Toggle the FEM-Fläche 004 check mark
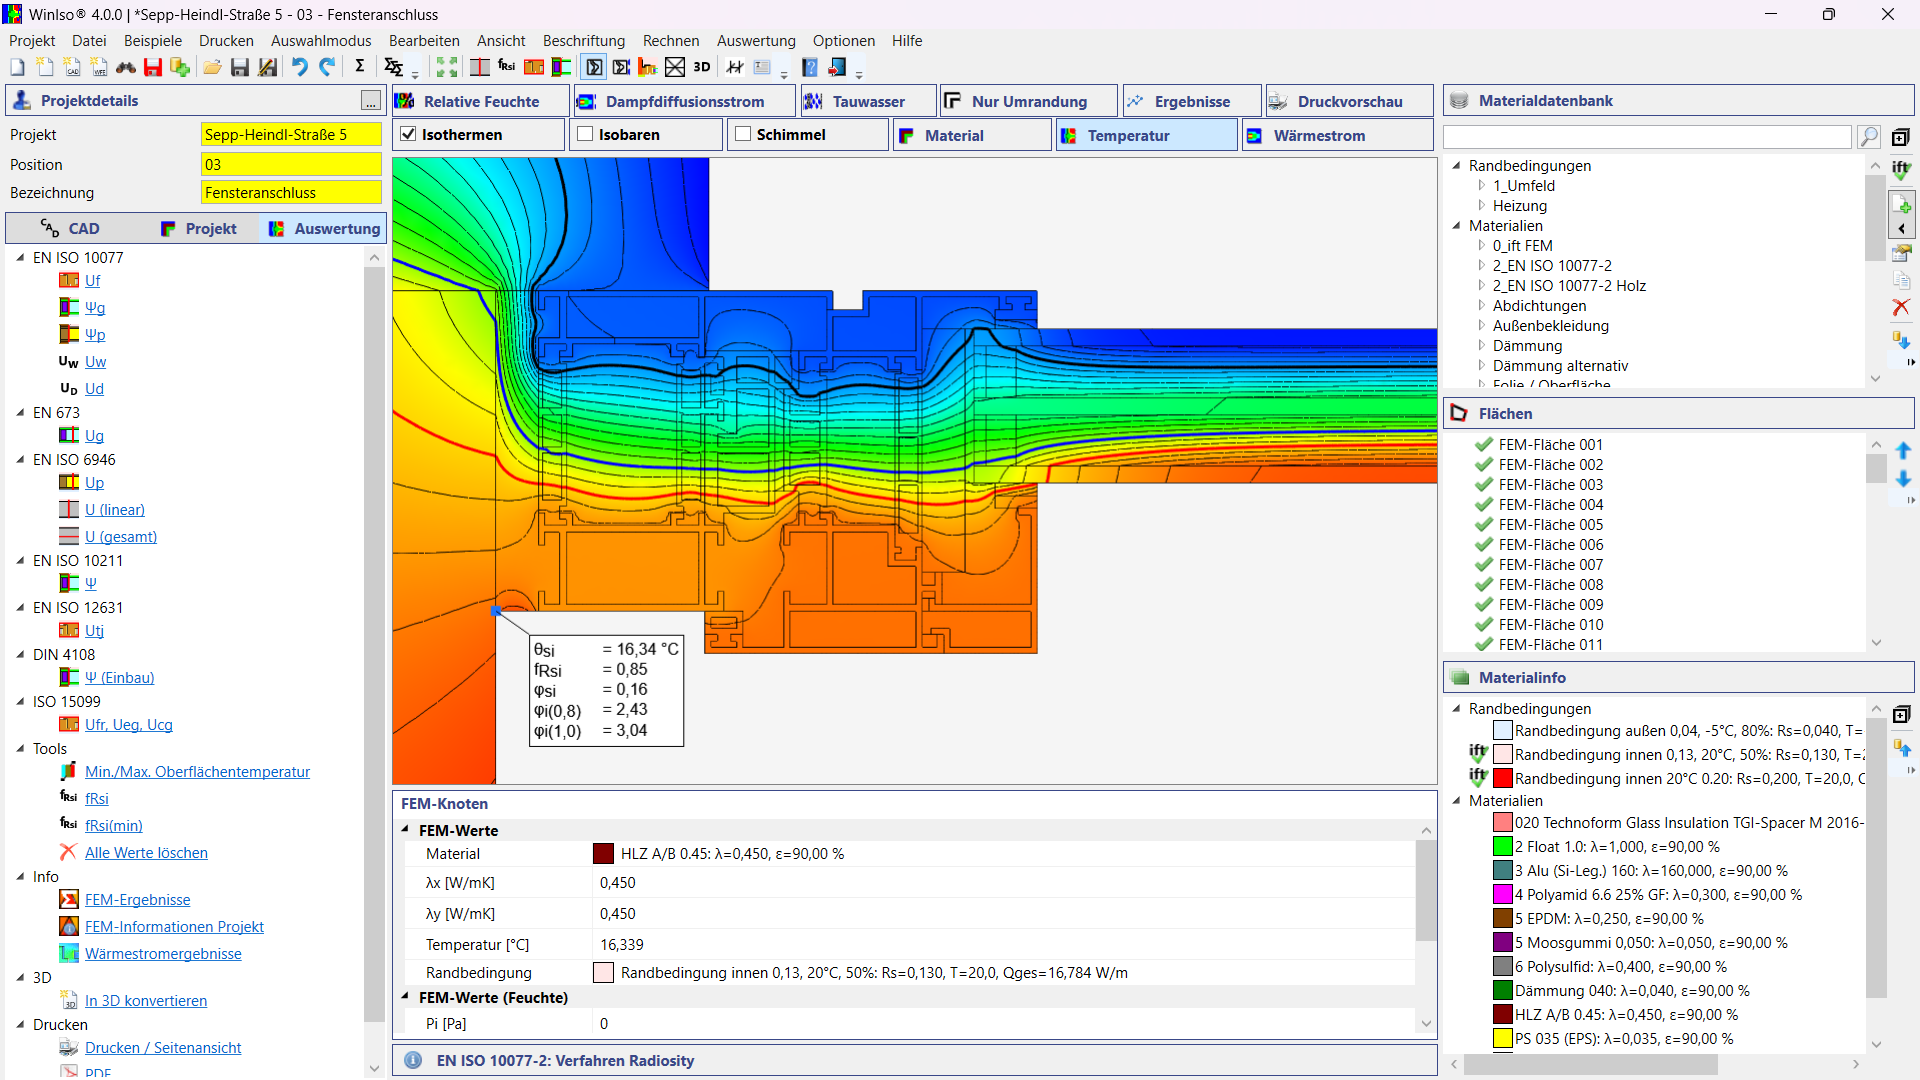The height and width of the screenshot is (1080, 1920). [x=1484, y=505]
